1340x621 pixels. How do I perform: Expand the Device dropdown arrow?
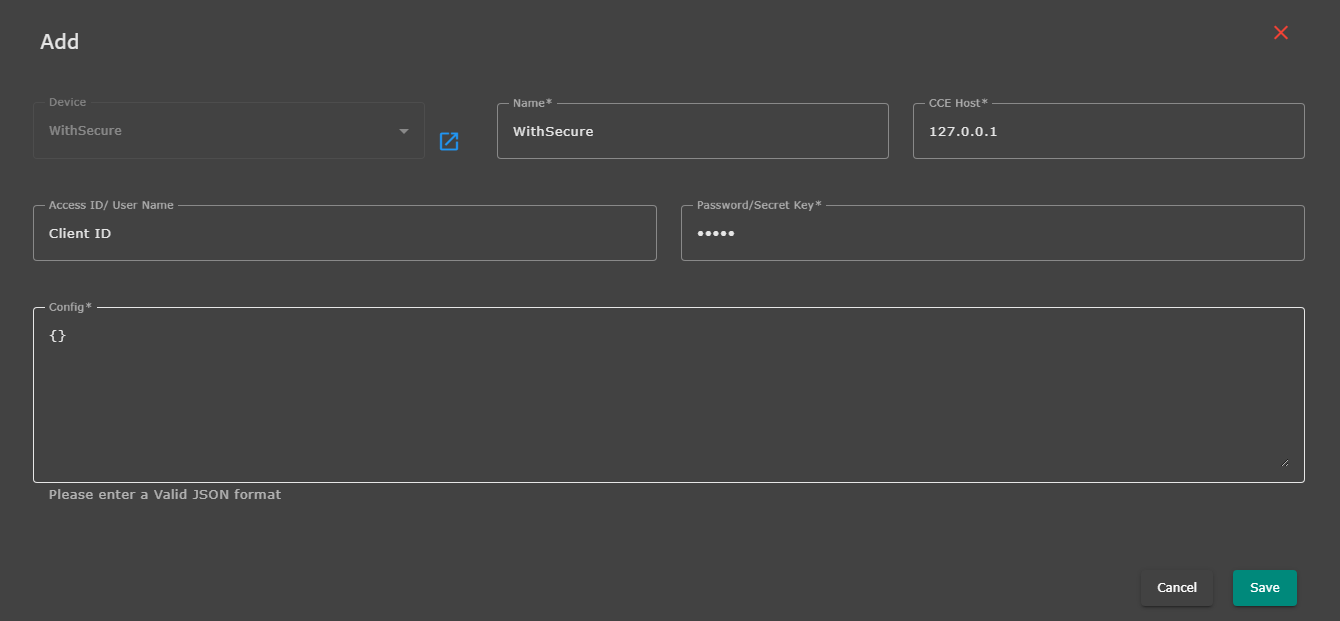point(404,131)
